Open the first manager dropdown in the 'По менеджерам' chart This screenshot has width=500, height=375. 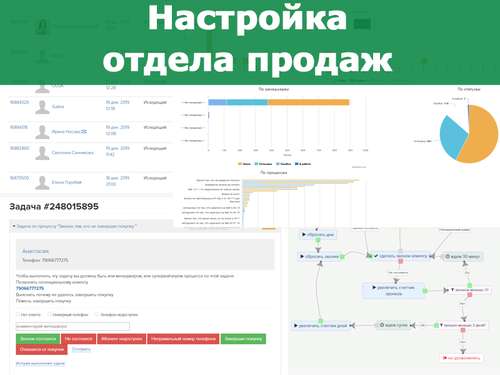193,103
